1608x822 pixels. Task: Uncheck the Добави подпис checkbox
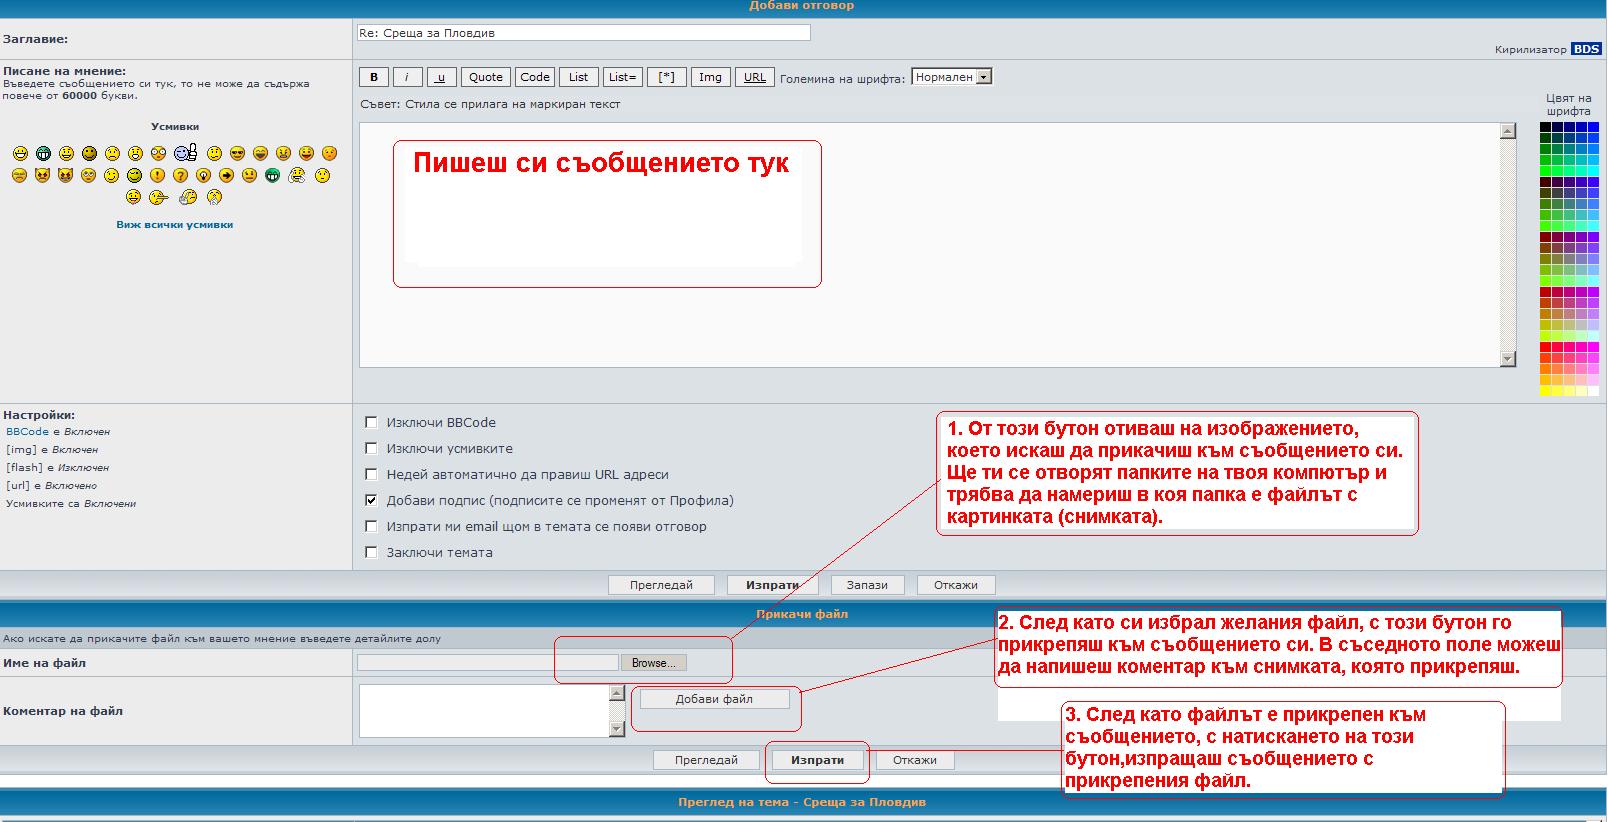tap(371, 501)
